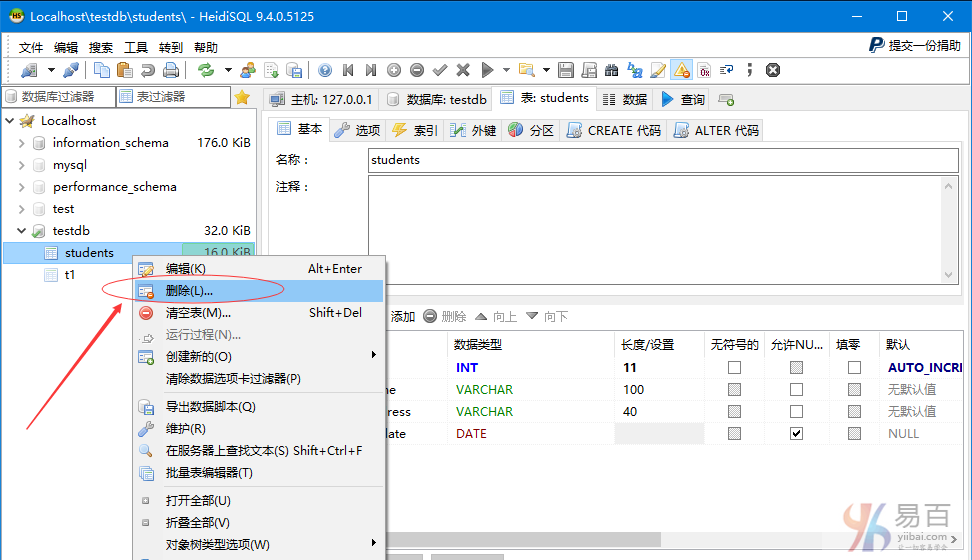Click the binoculars find icon
Screen dimensions: 972x560
(611, 70)
